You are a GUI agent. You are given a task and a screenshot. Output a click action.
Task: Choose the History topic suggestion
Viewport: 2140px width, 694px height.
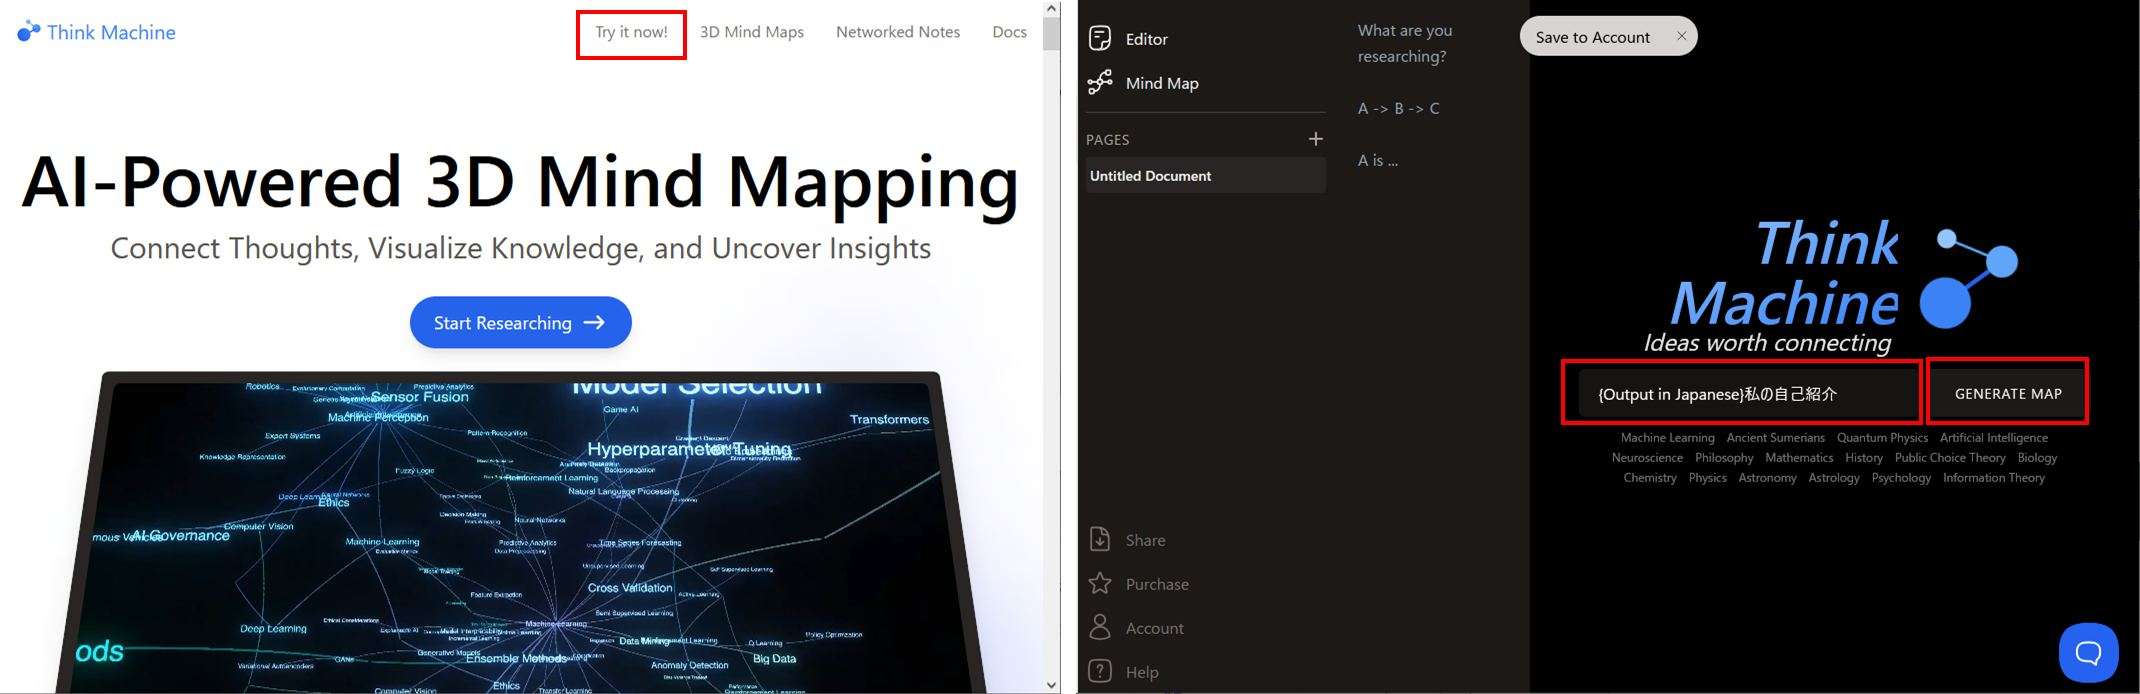1864,458
